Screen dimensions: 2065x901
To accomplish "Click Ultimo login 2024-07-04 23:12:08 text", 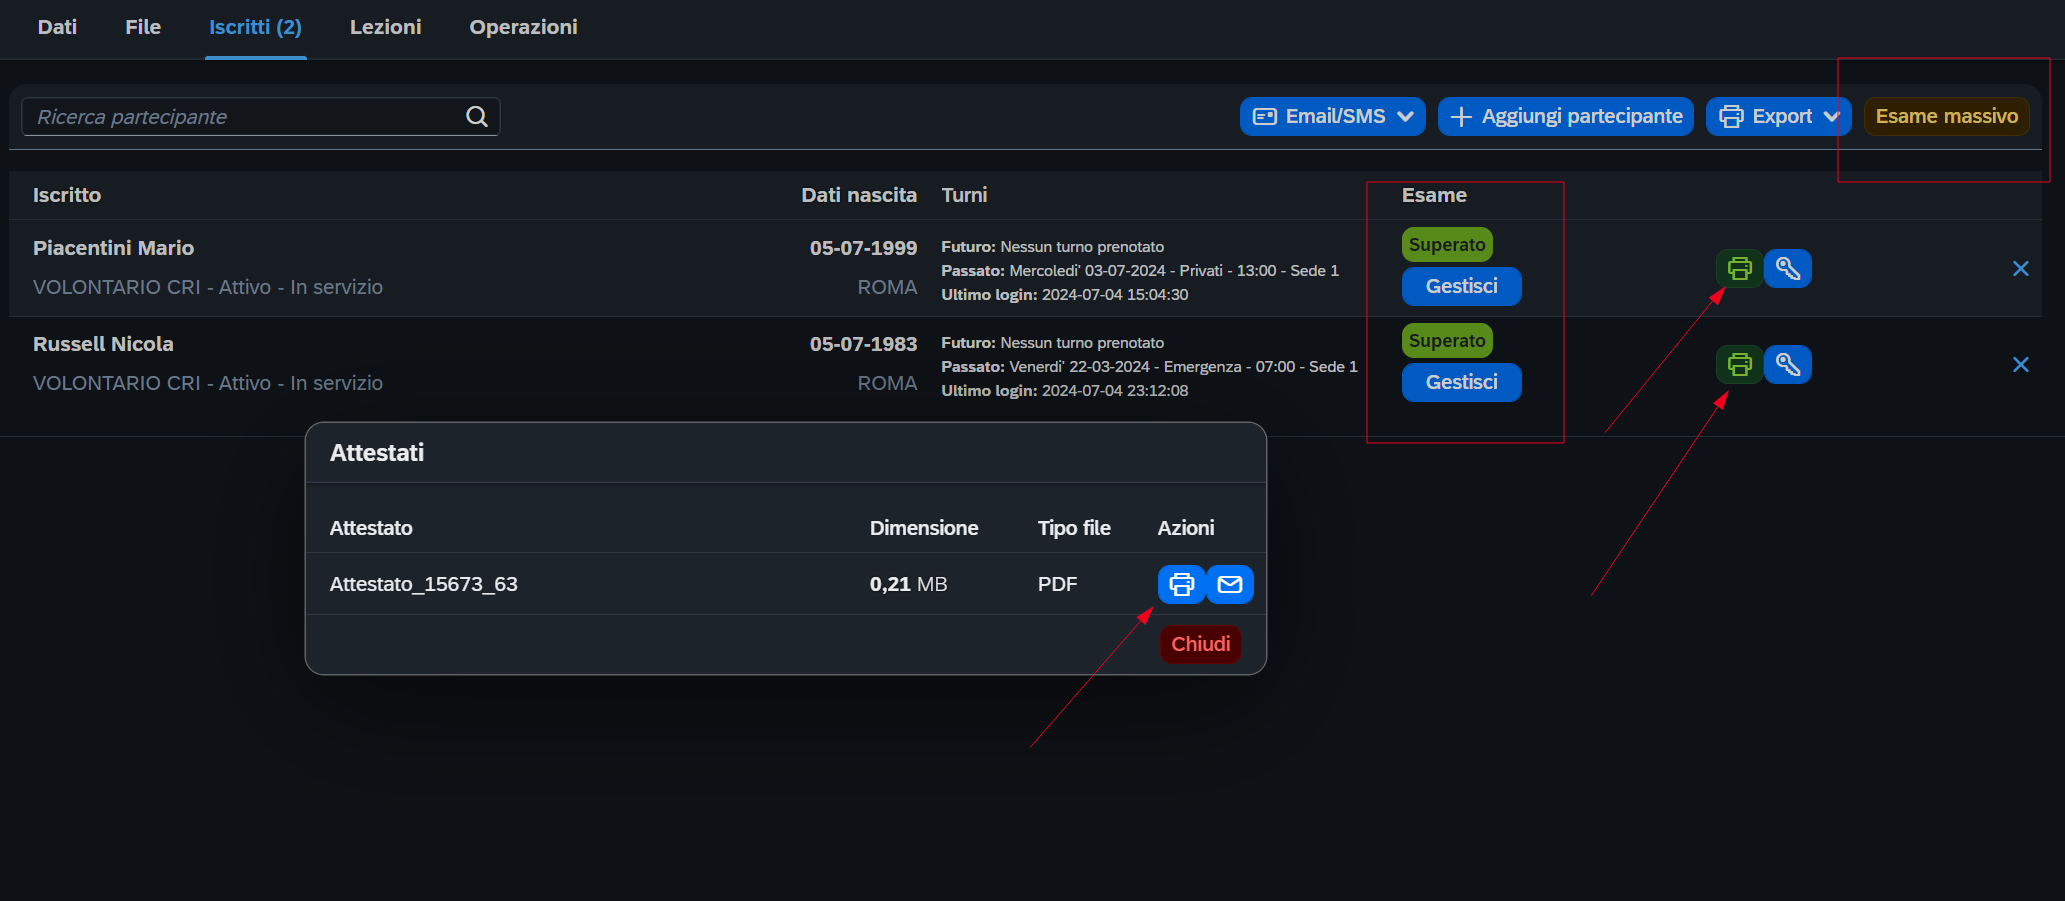I will [x=1065, y=391].
